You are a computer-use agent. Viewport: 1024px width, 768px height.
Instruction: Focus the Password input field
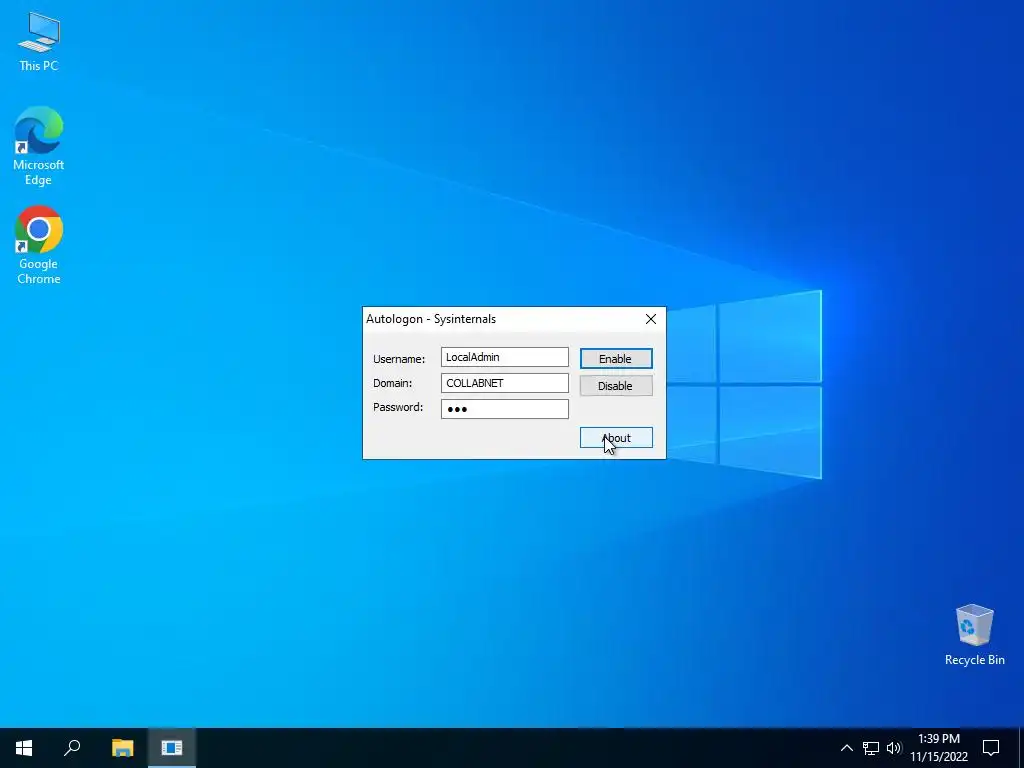(x=505, y=409)
